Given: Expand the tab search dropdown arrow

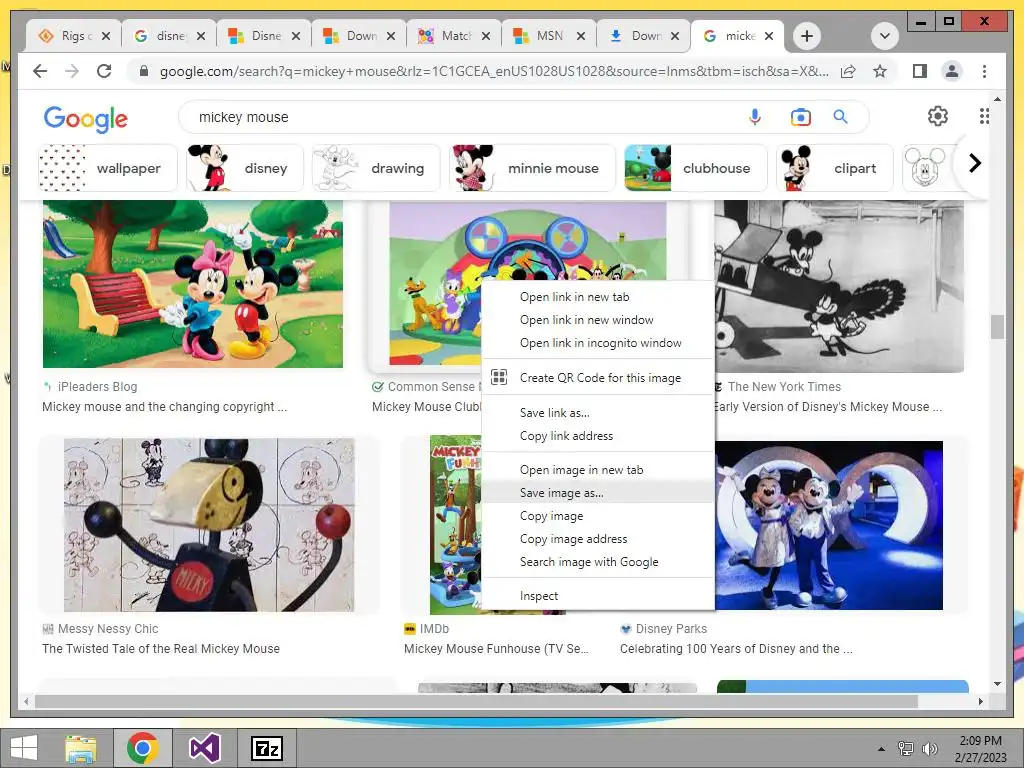Looking at the screenshot, I should point(884,36).
